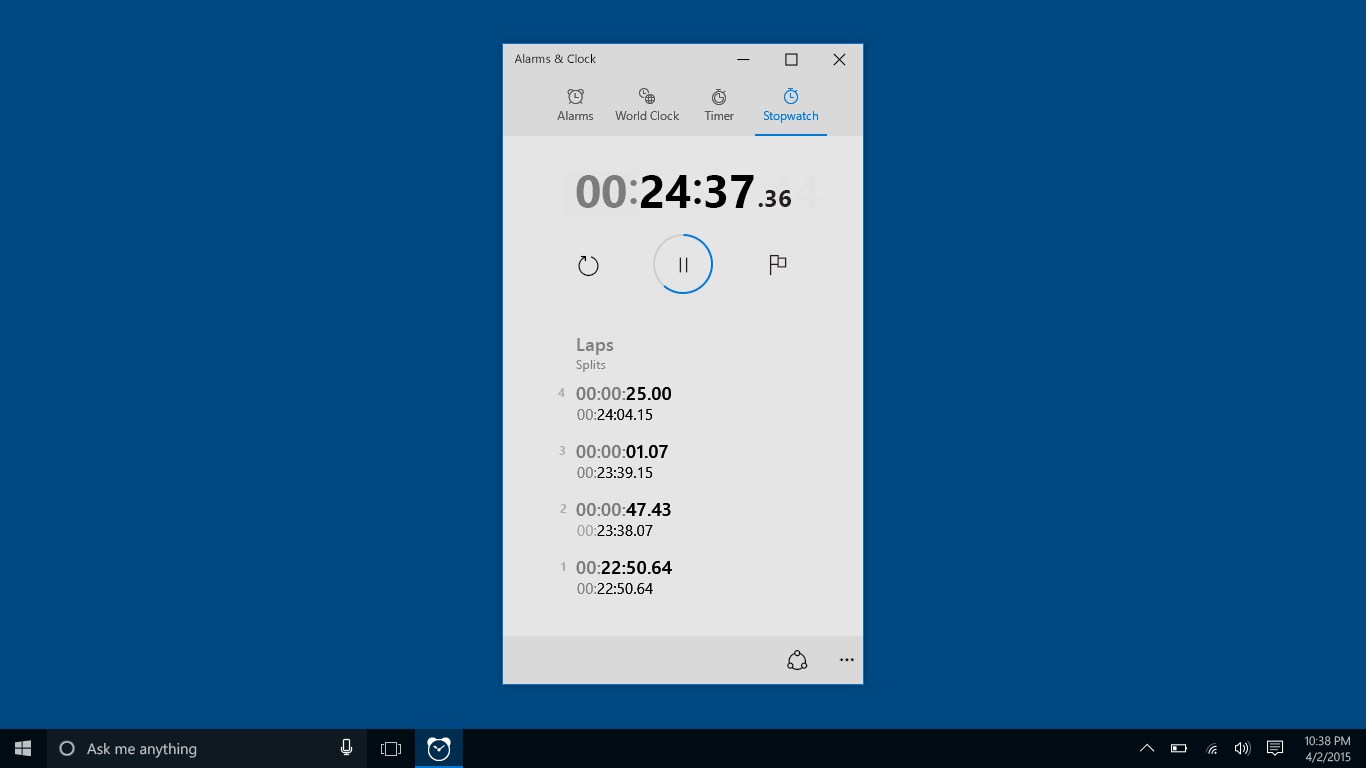Go to the Timer tab
Screen dimensions: 1366x768
click(x=719, y=105)
